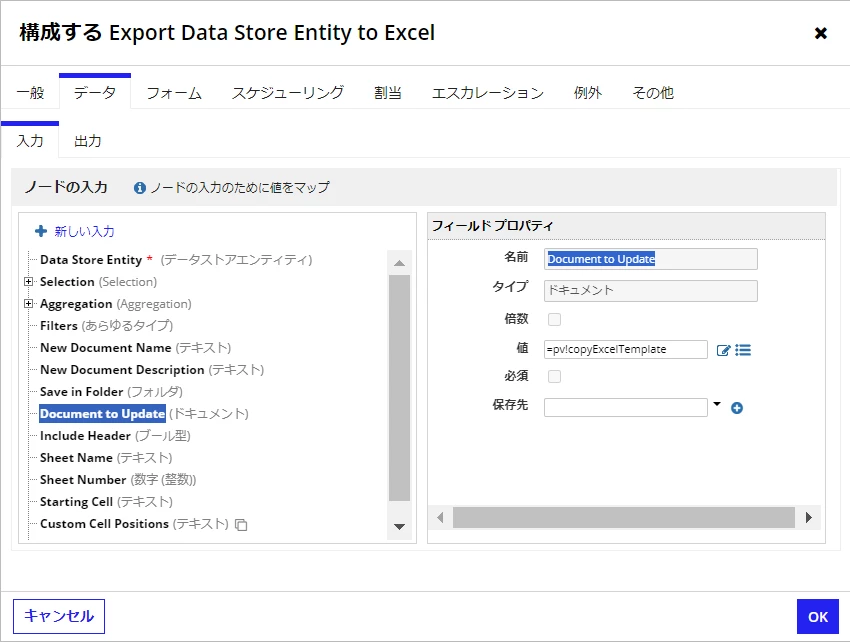Select the Selection input row
Screen dimensions: 850x642
click(98, 282)
